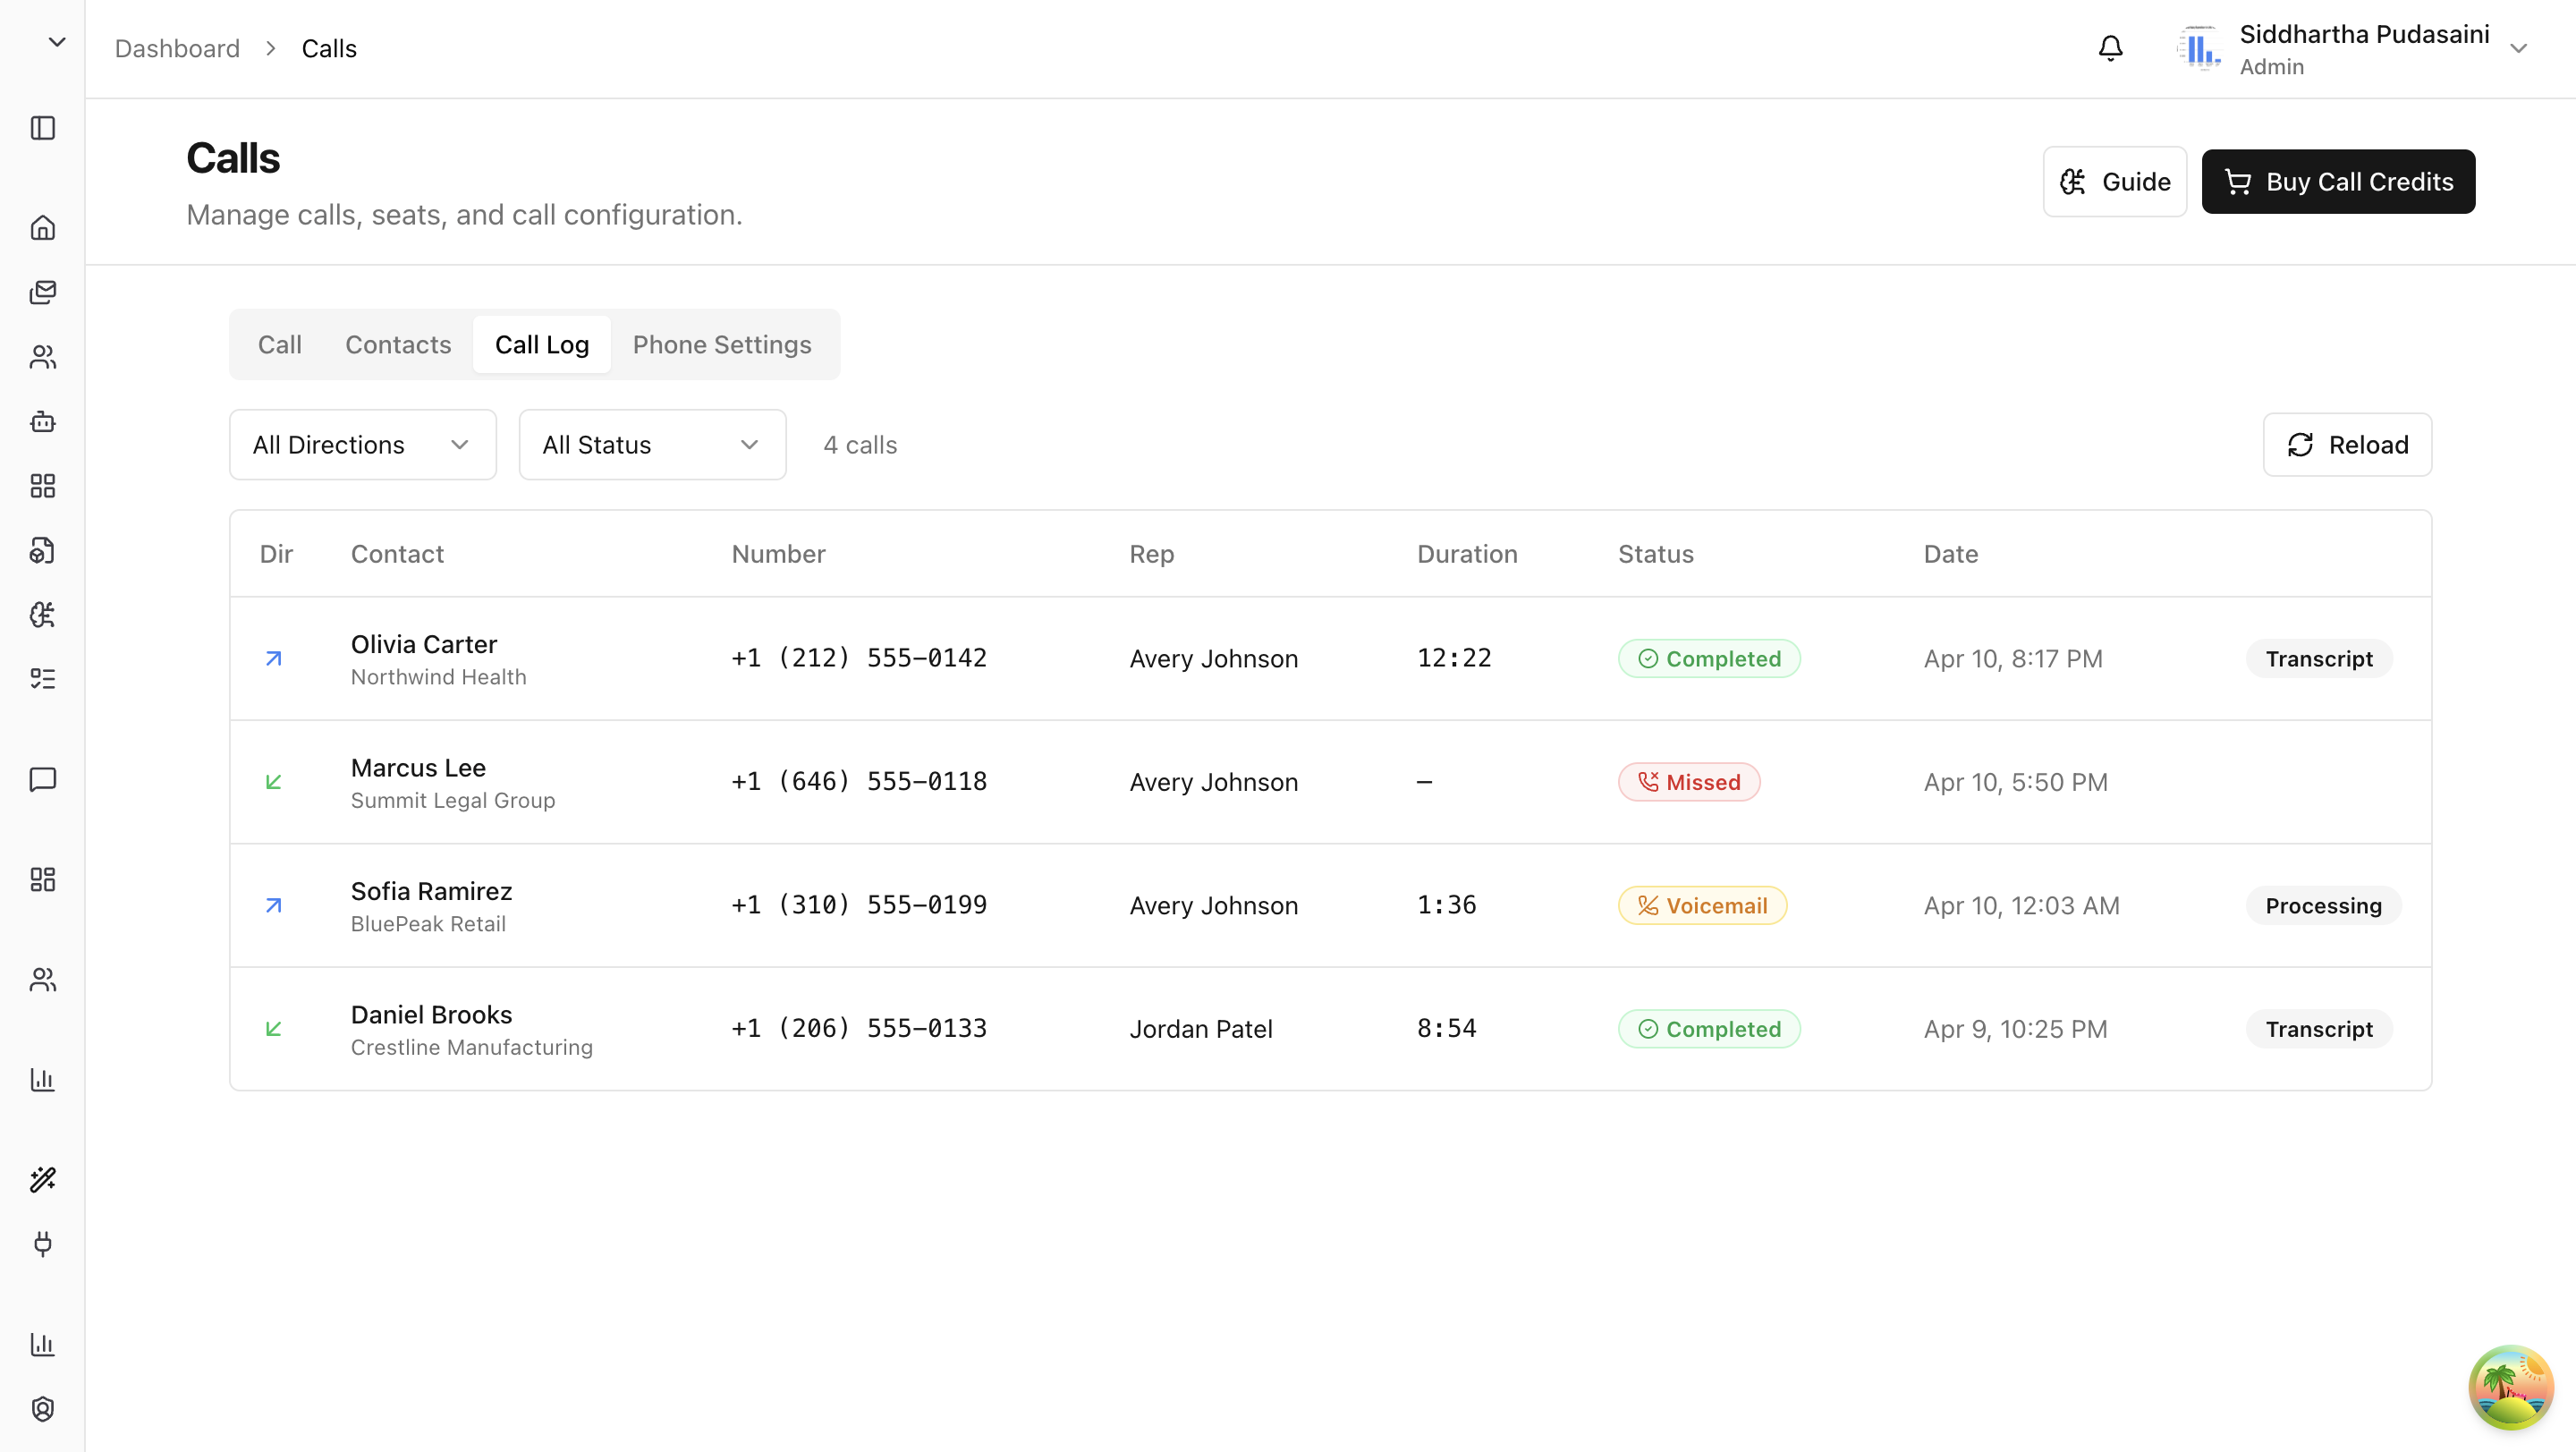Open the file-with-cube sidebar icon

click(x=42, y=550)
